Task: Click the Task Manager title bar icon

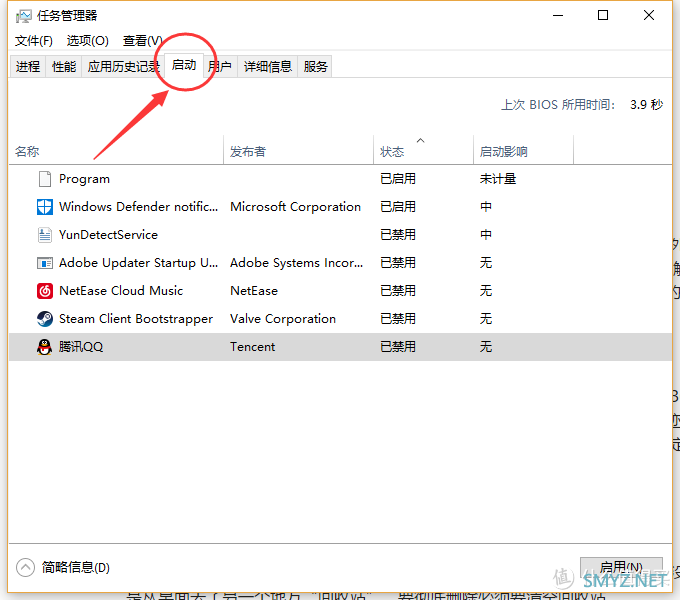Action: coord(23,16)
